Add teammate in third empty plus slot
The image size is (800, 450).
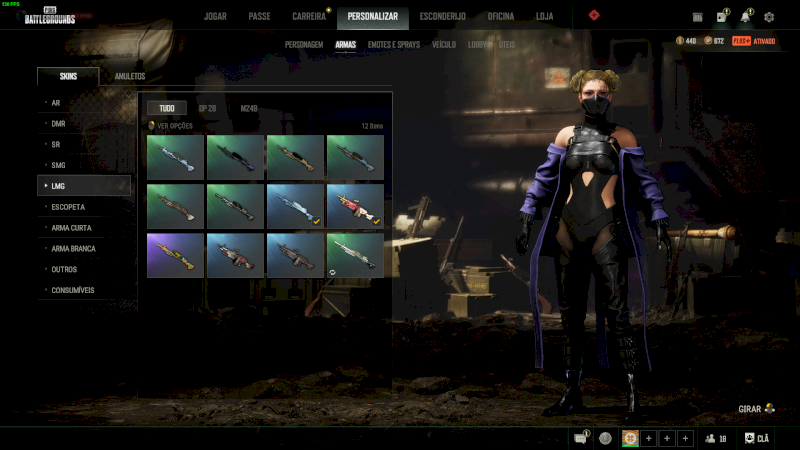[685, 438]
